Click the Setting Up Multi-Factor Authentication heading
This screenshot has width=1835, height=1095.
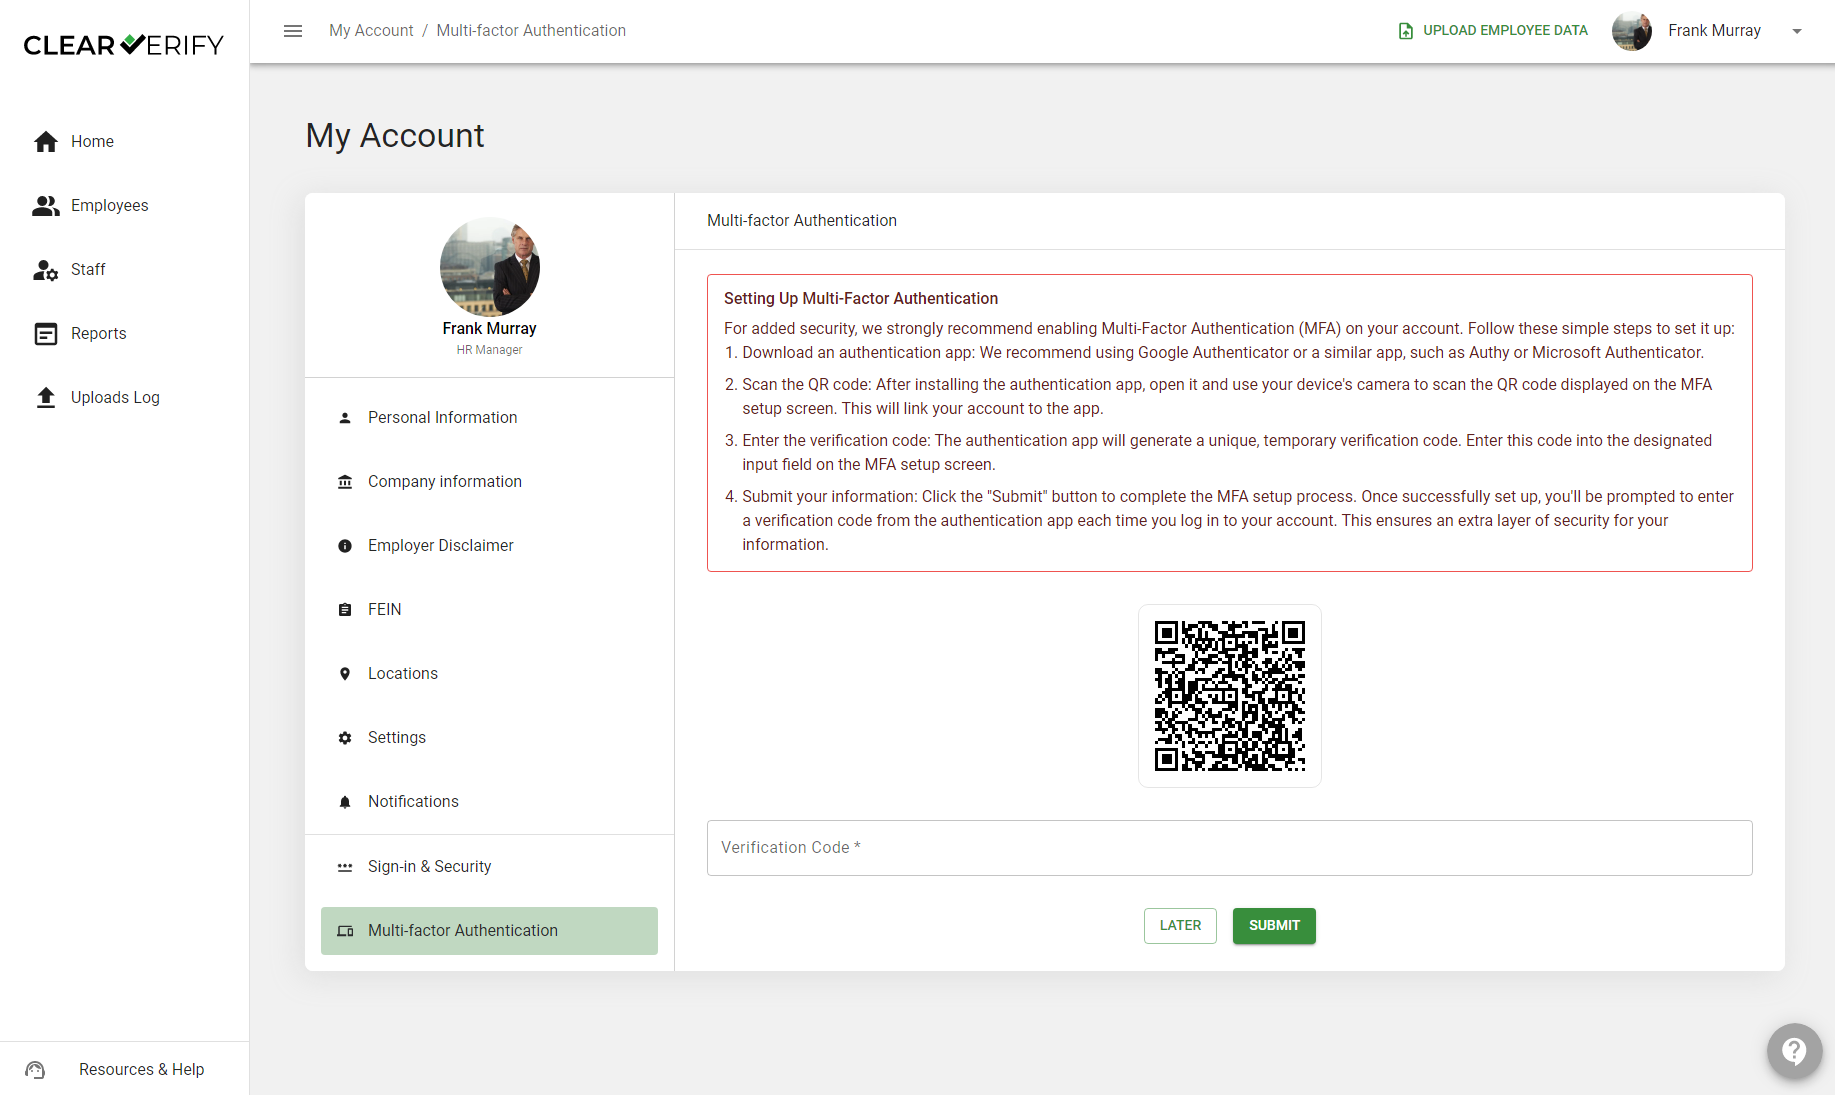click(x=861, y=299)
